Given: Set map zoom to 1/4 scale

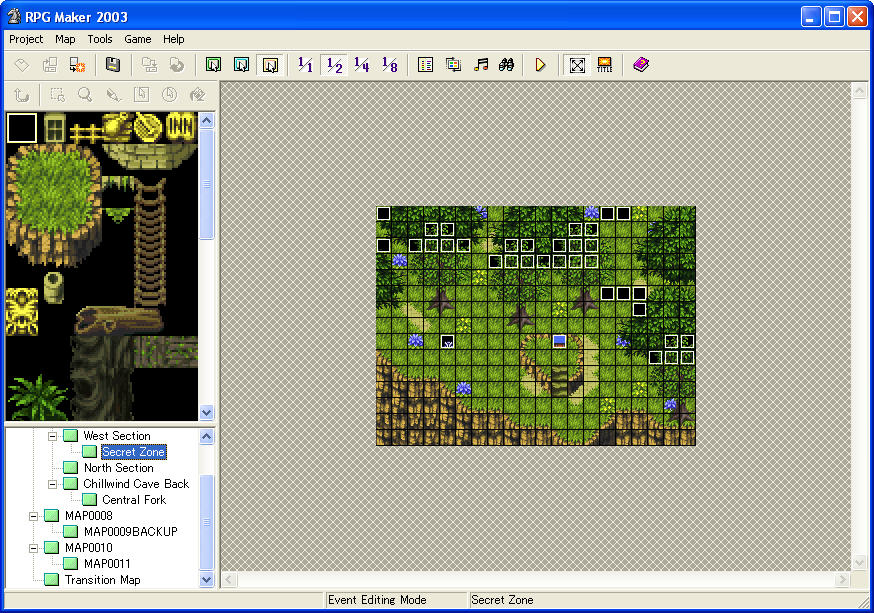Looking at the screenshot, I should pos(362,65).
